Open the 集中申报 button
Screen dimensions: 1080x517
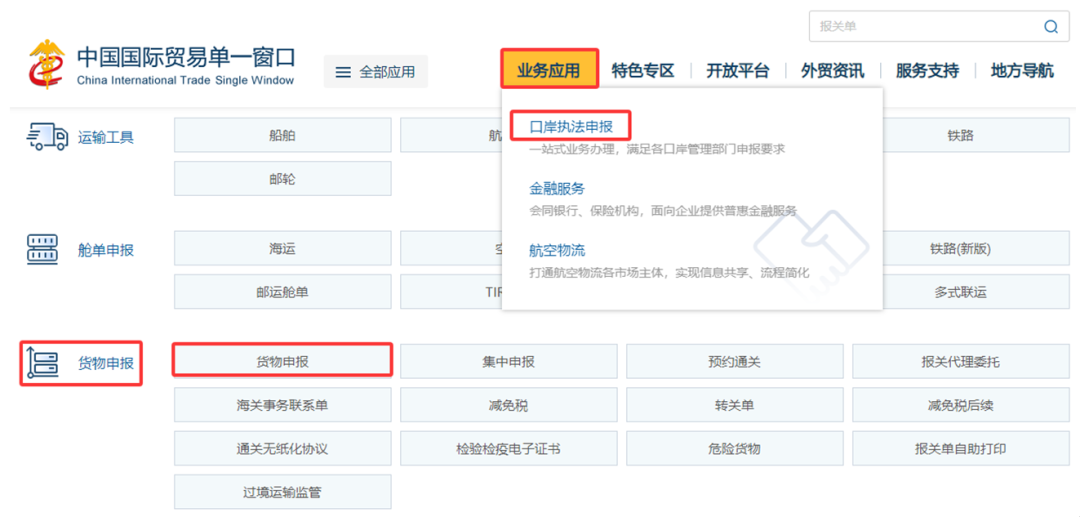coord(508,361)
